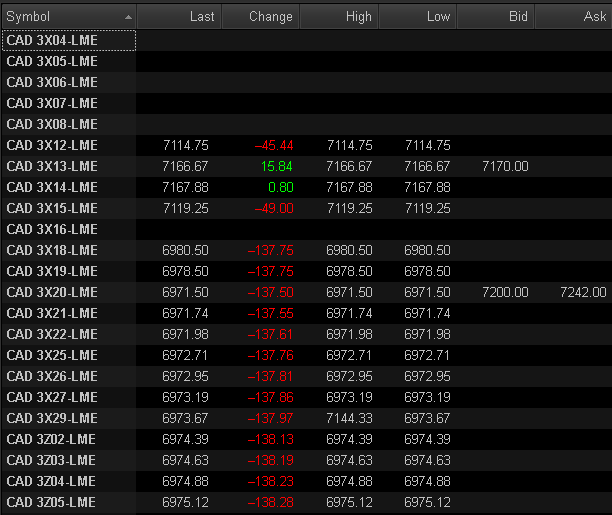Sort by the Low column header
This screenshot has height=515, width=612.
[x=418, y=16]
